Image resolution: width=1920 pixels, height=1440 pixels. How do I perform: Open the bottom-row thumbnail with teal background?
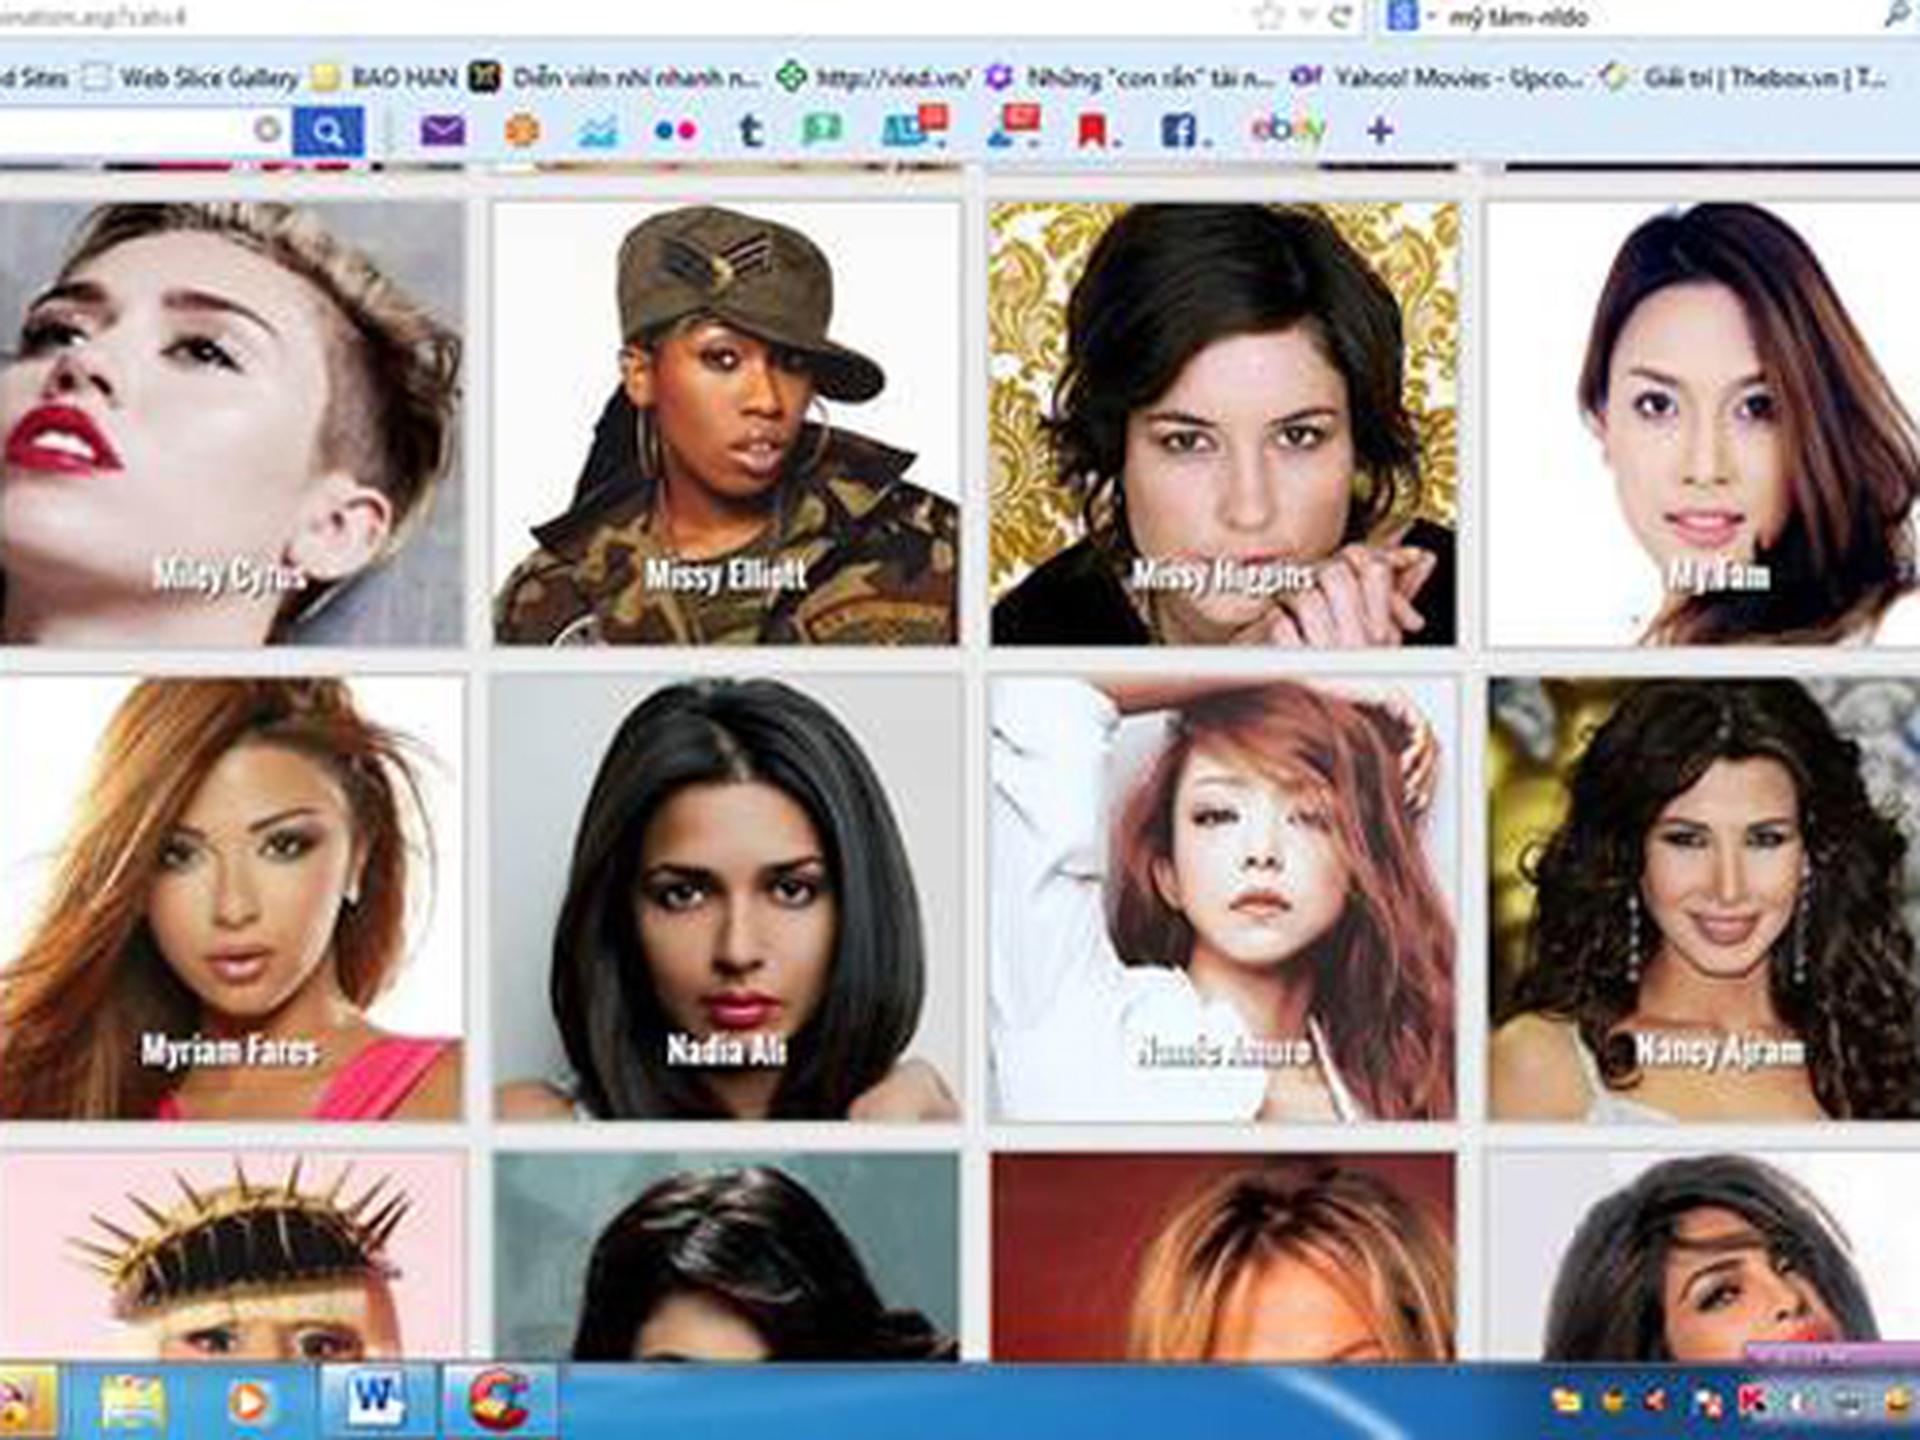pos(726,1256)
